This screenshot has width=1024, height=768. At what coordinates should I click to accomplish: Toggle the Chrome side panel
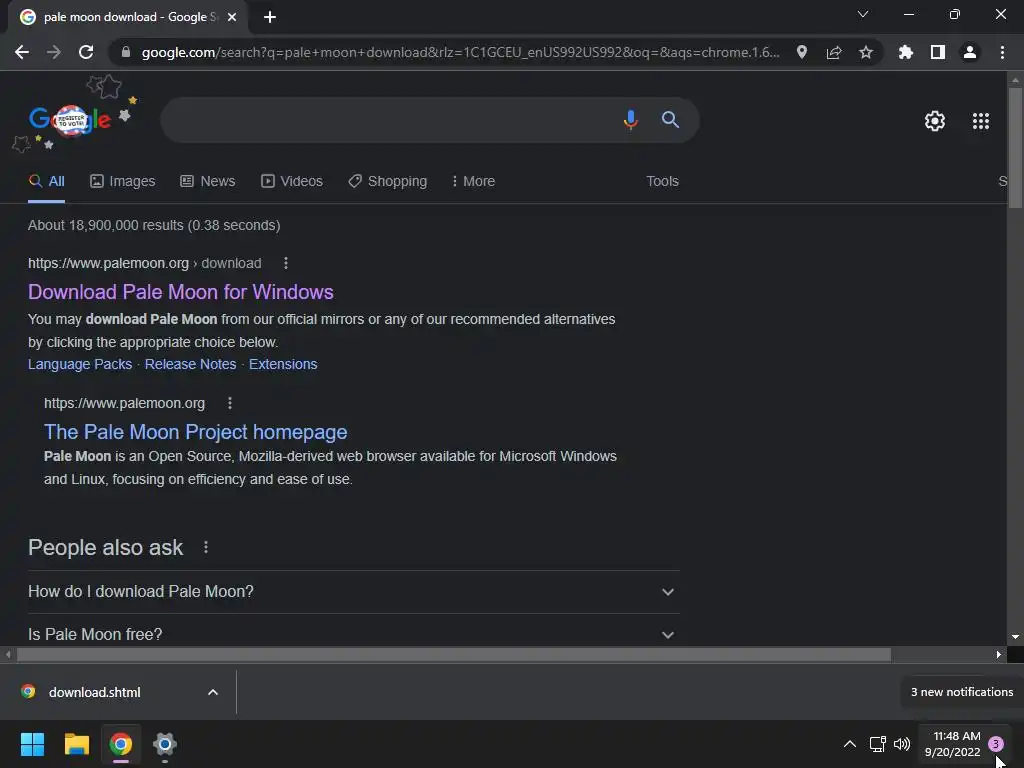pos(938,52)
